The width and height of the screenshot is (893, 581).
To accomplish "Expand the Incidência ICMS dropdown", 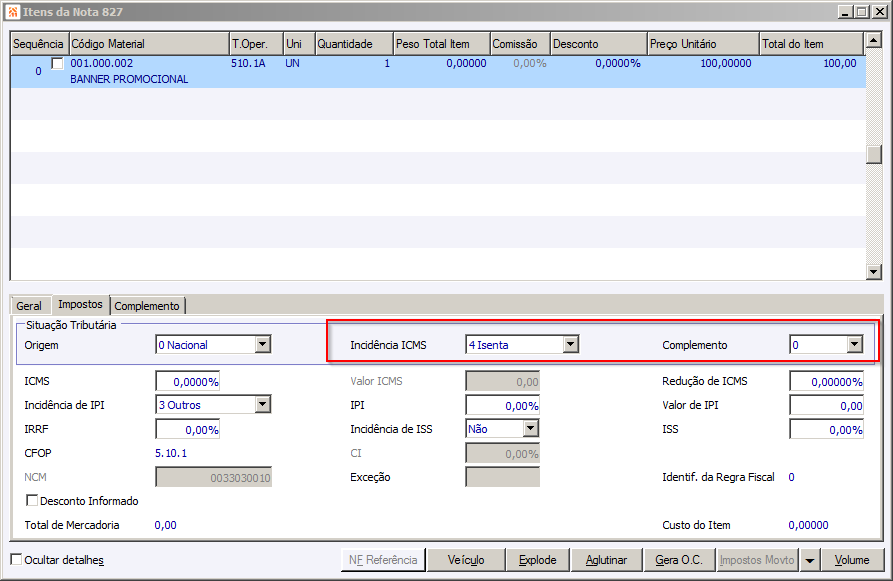I will (x=570, y=345).
